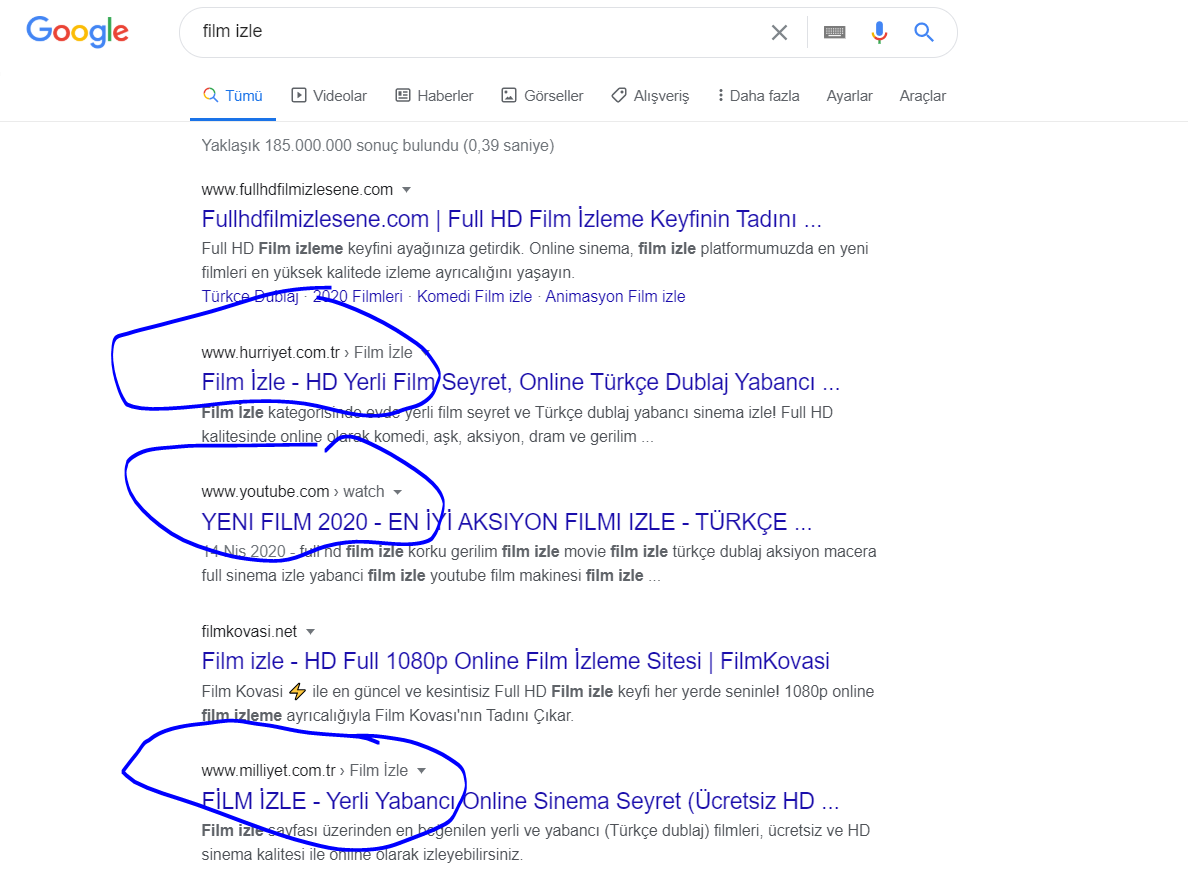
Task: Click the Google logo
Action: click(x=77, y=31)
